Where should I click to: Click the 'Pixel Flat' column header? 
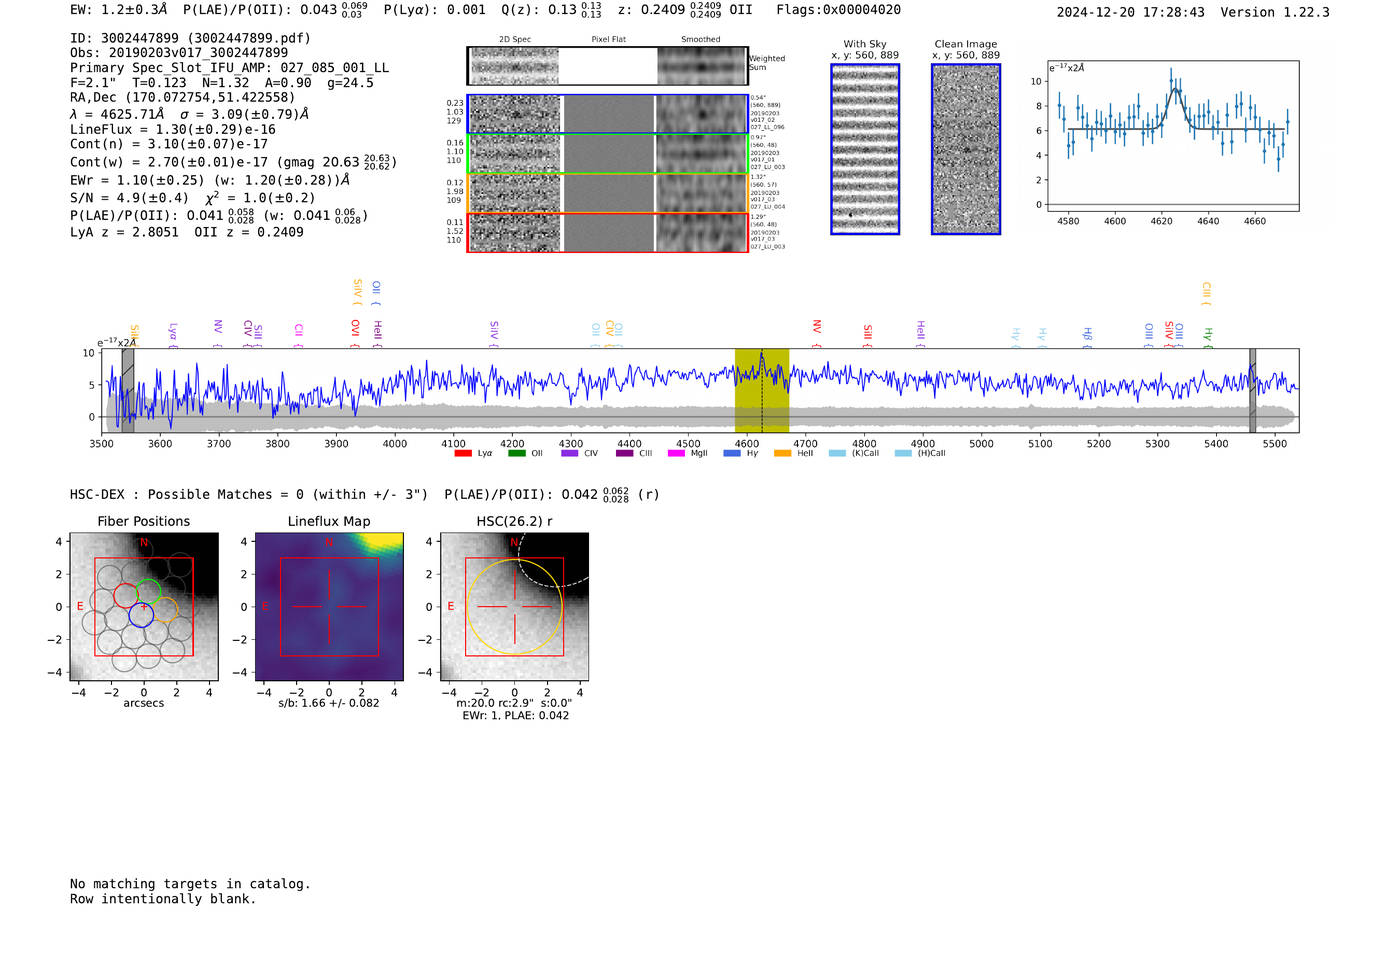[x=608, y=40]
